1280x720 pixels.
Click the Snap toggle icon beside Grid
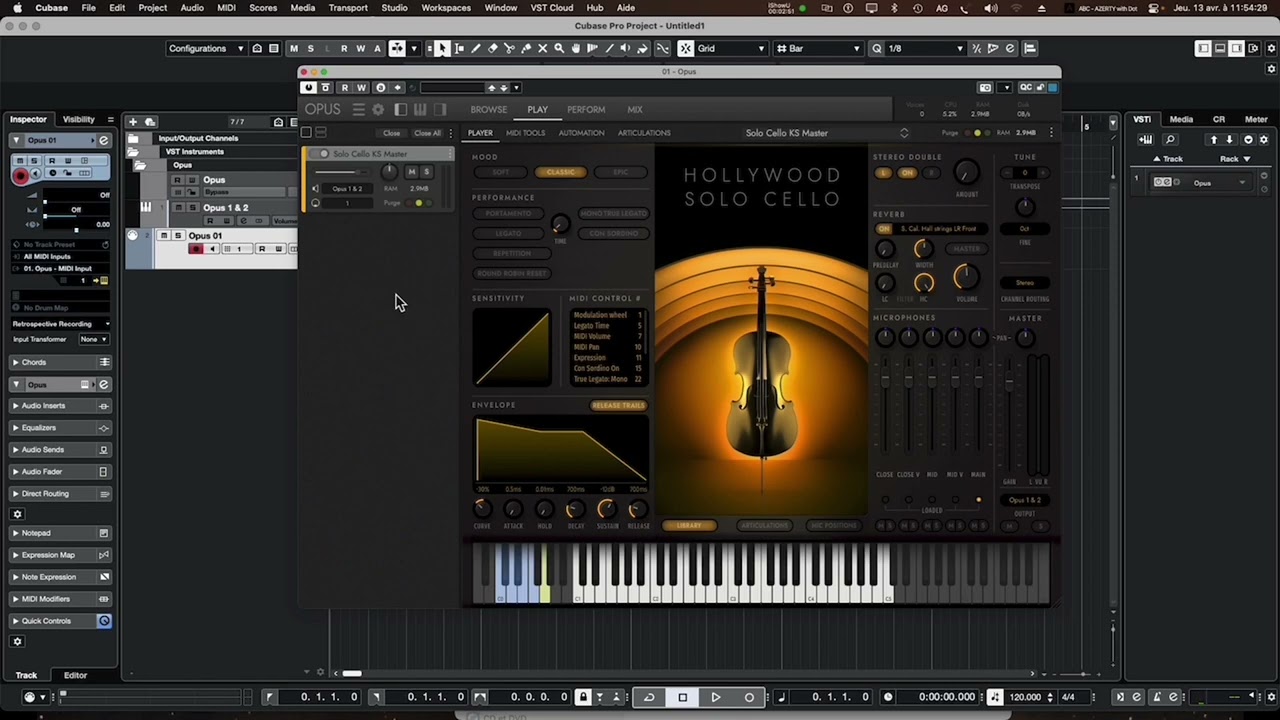coord(686,48)
